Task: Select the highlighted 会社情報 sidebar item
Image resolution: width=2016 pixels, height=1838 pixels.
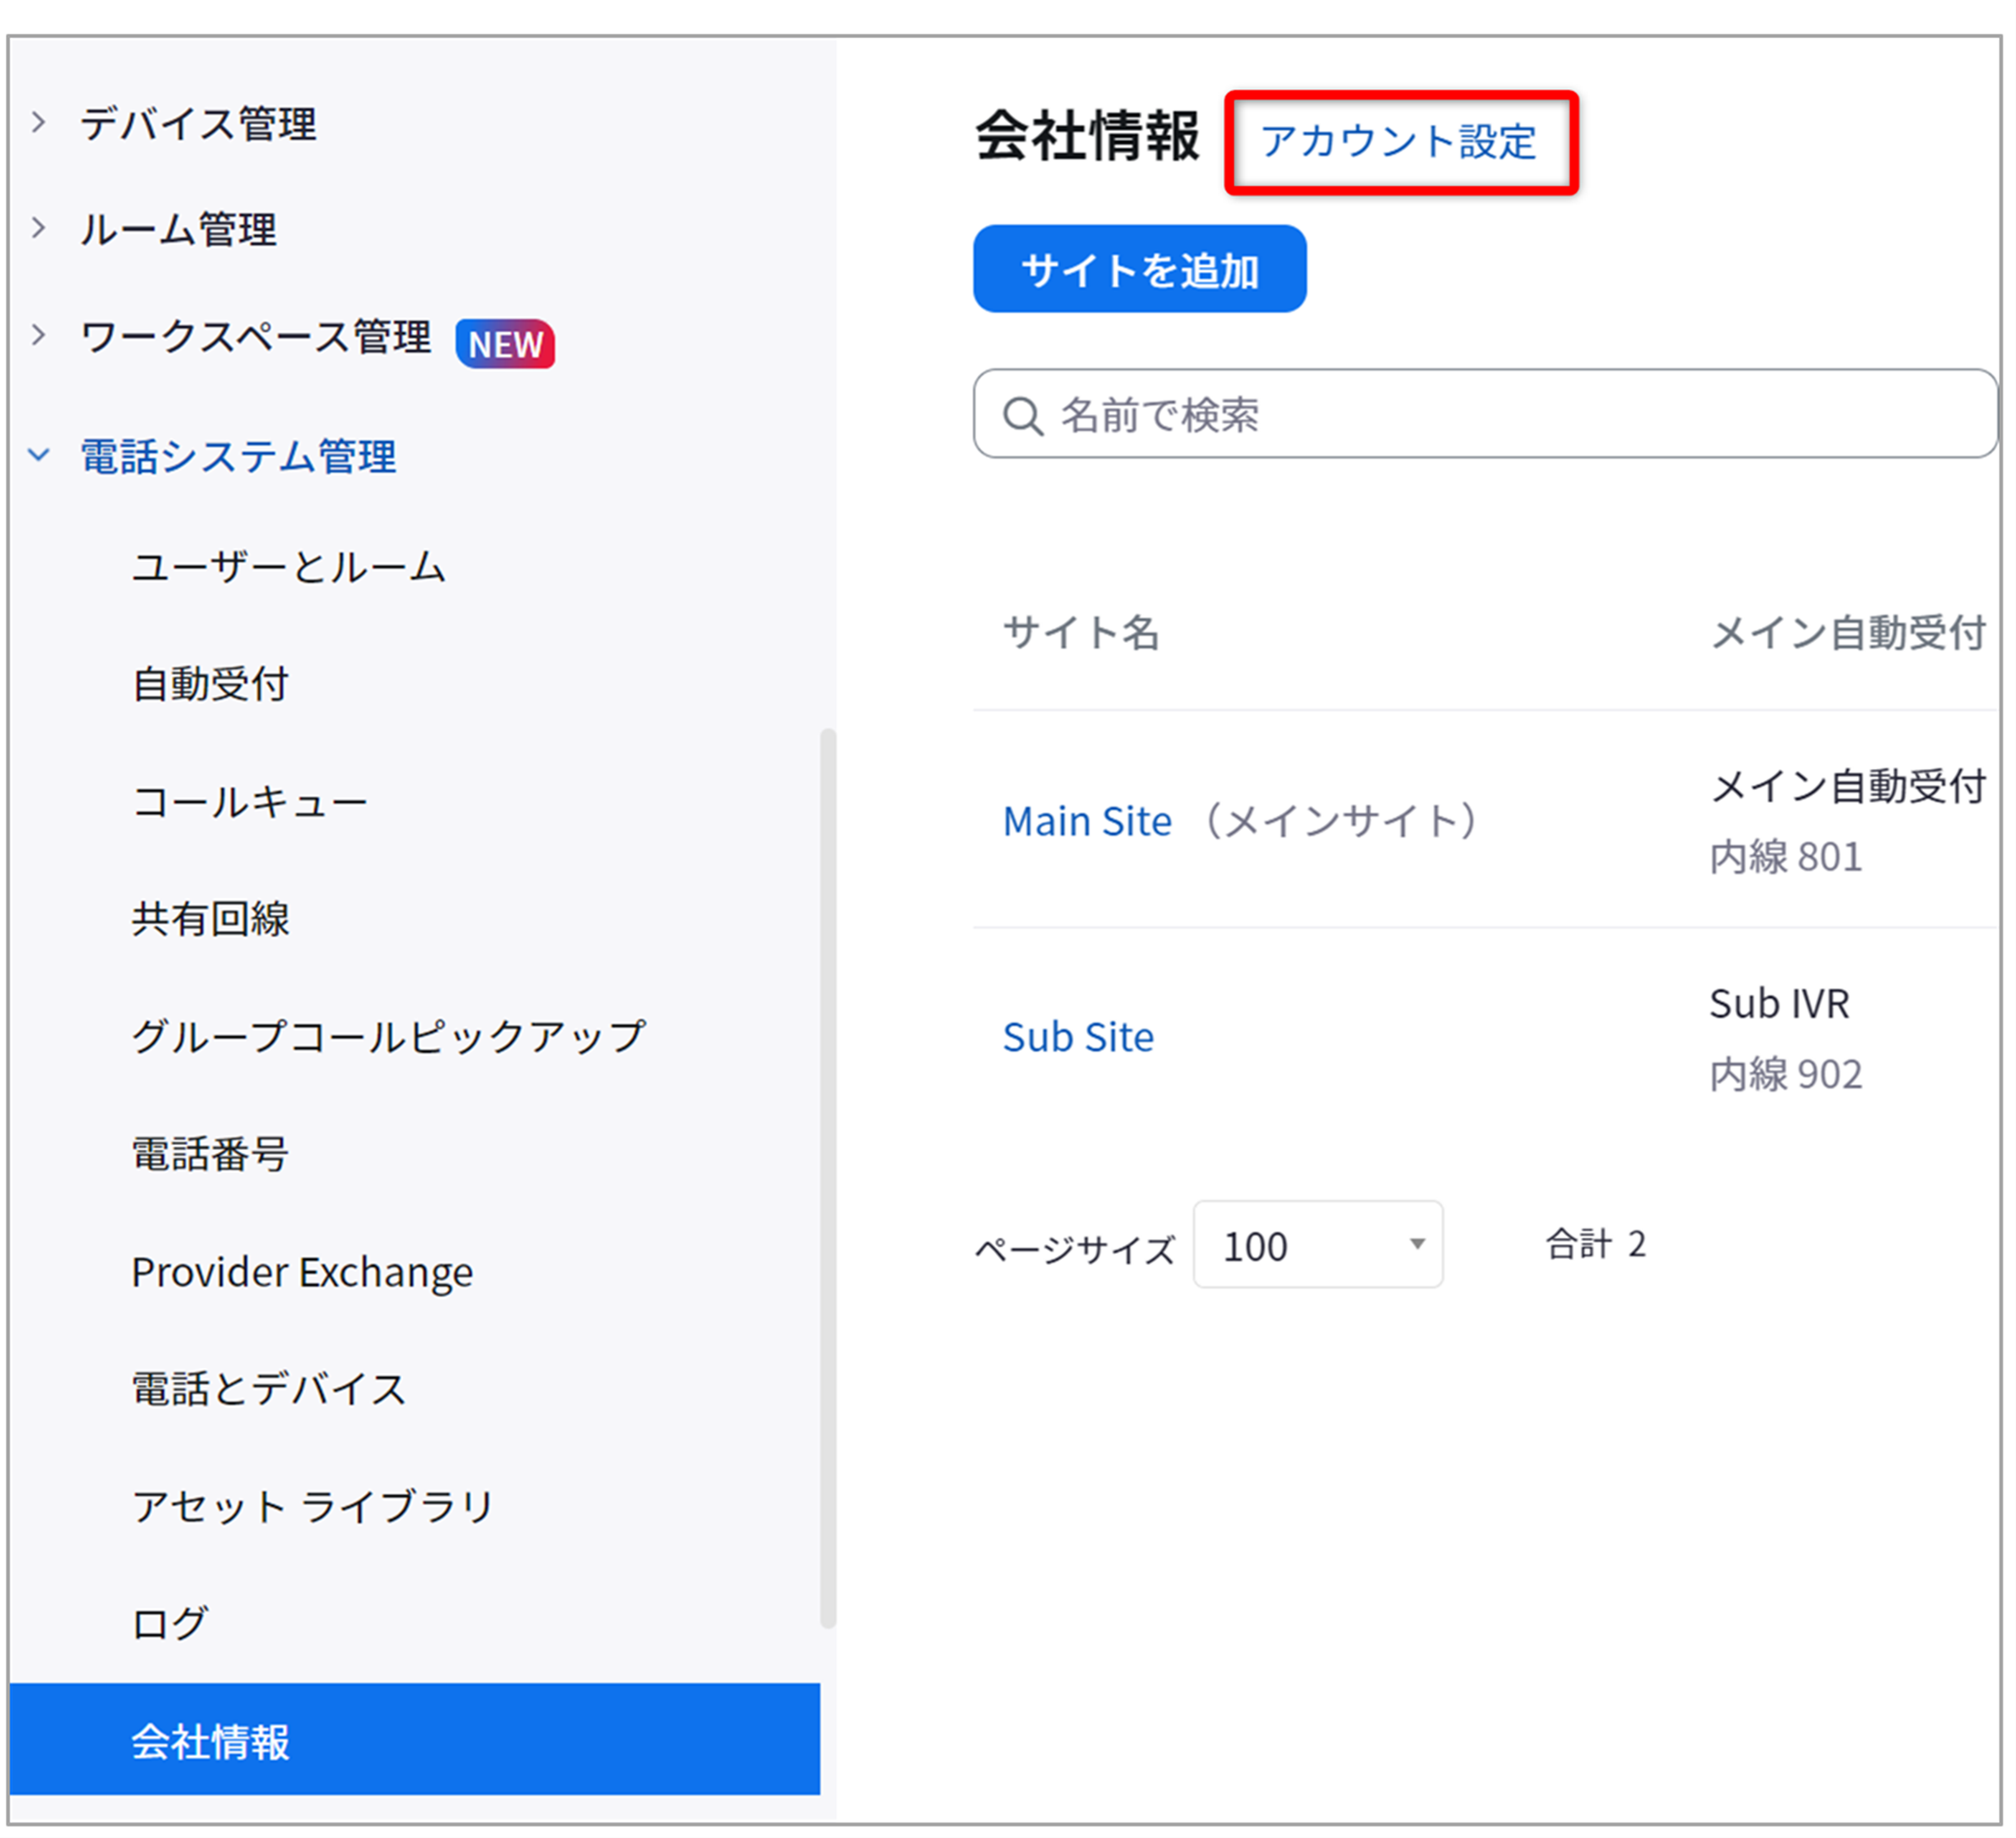Action: tap(415, 1741)
